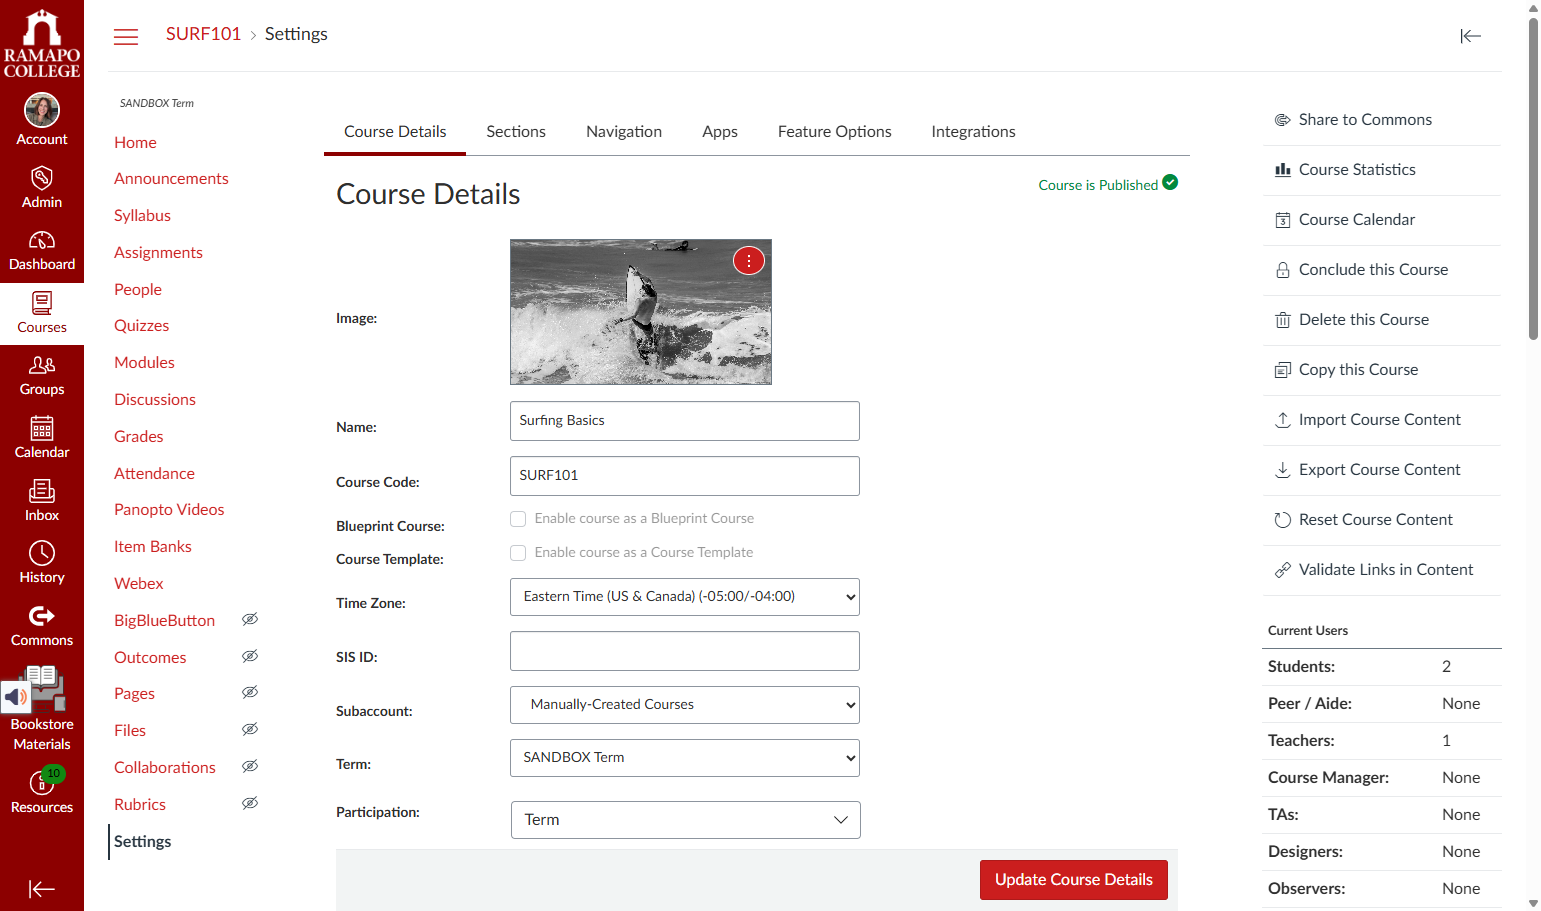Open the global Calendar
The image size is (1541, 911).
click(x=42, y=439)
